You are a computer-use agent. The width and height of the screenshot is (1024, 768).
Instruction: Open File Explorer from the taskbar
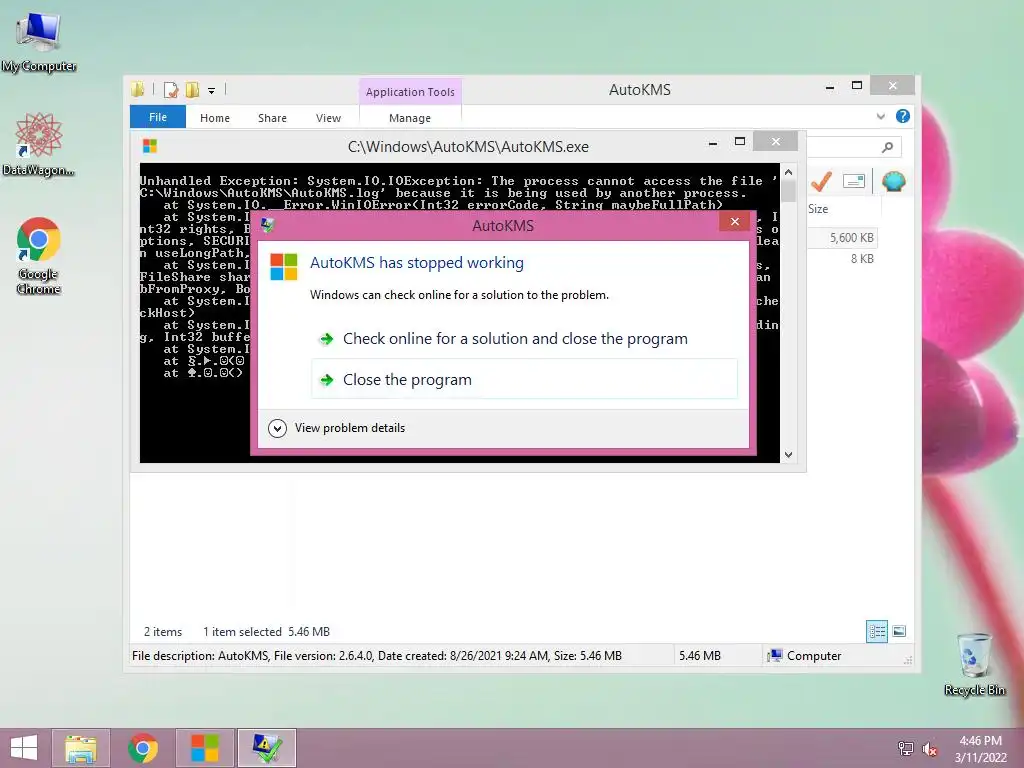[81, 748]
